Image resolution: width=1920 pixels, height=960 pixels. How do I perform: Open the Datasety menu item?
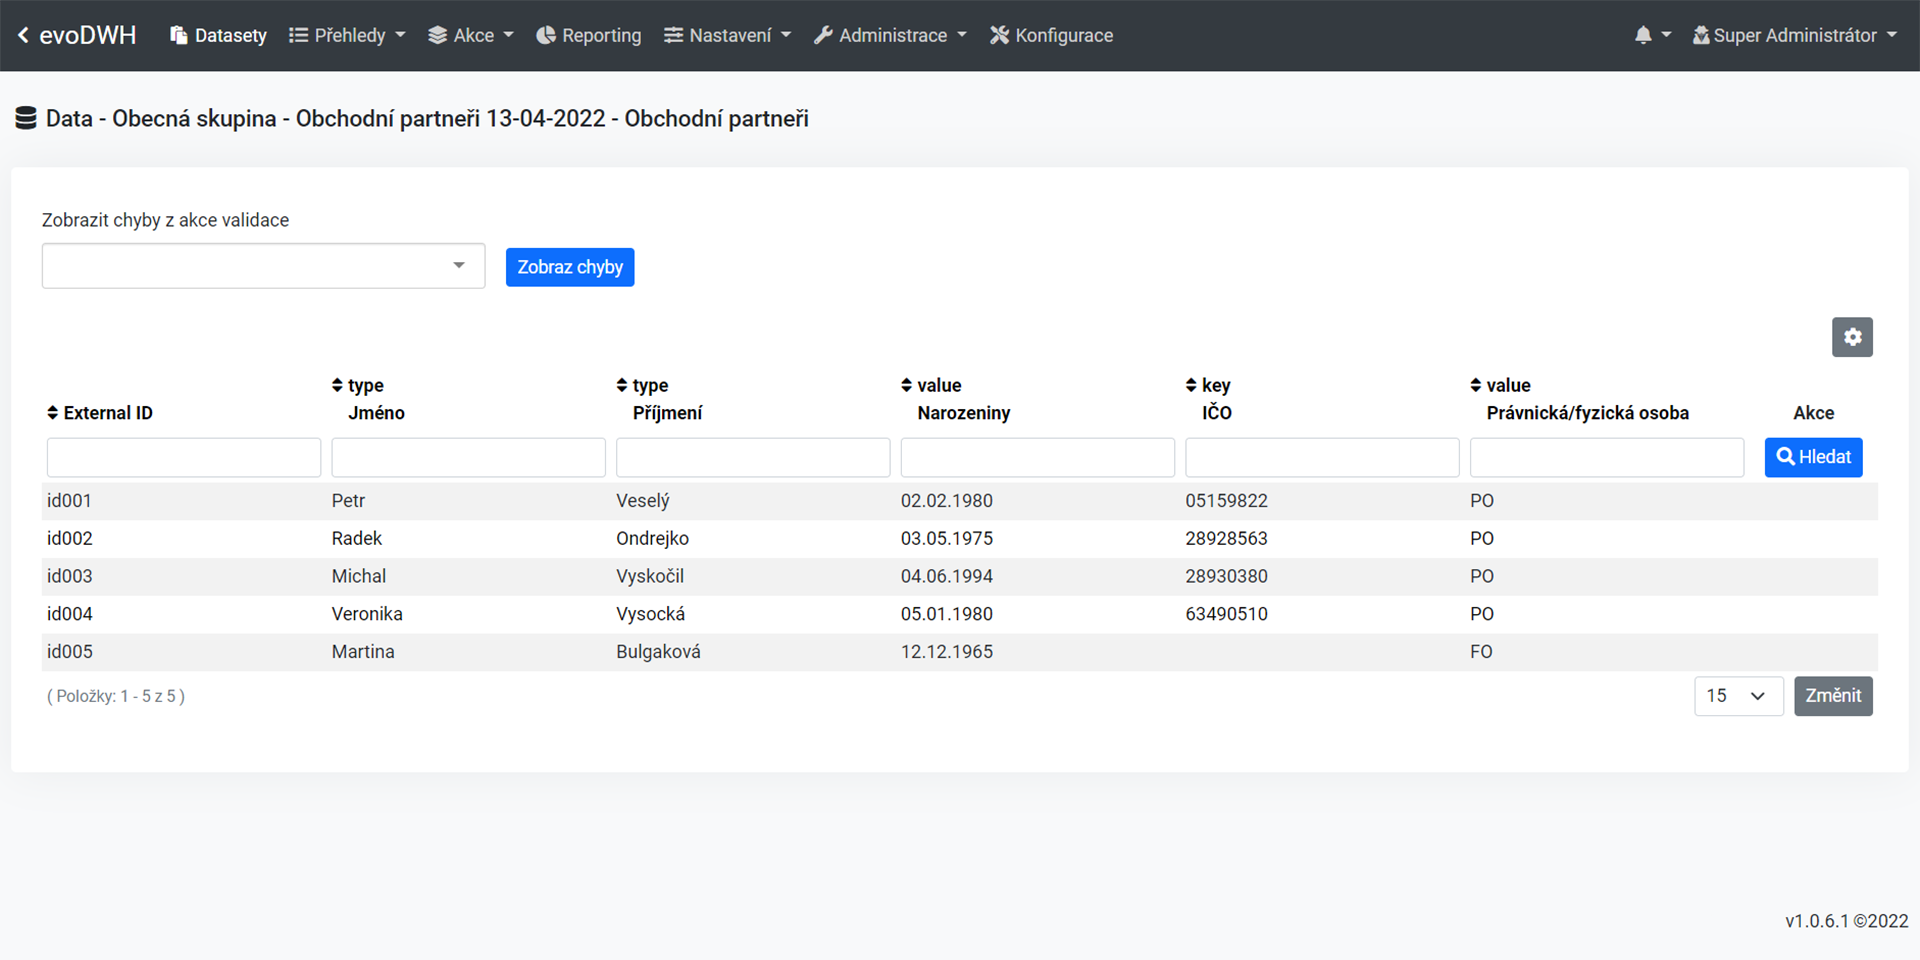coord(218,35)
